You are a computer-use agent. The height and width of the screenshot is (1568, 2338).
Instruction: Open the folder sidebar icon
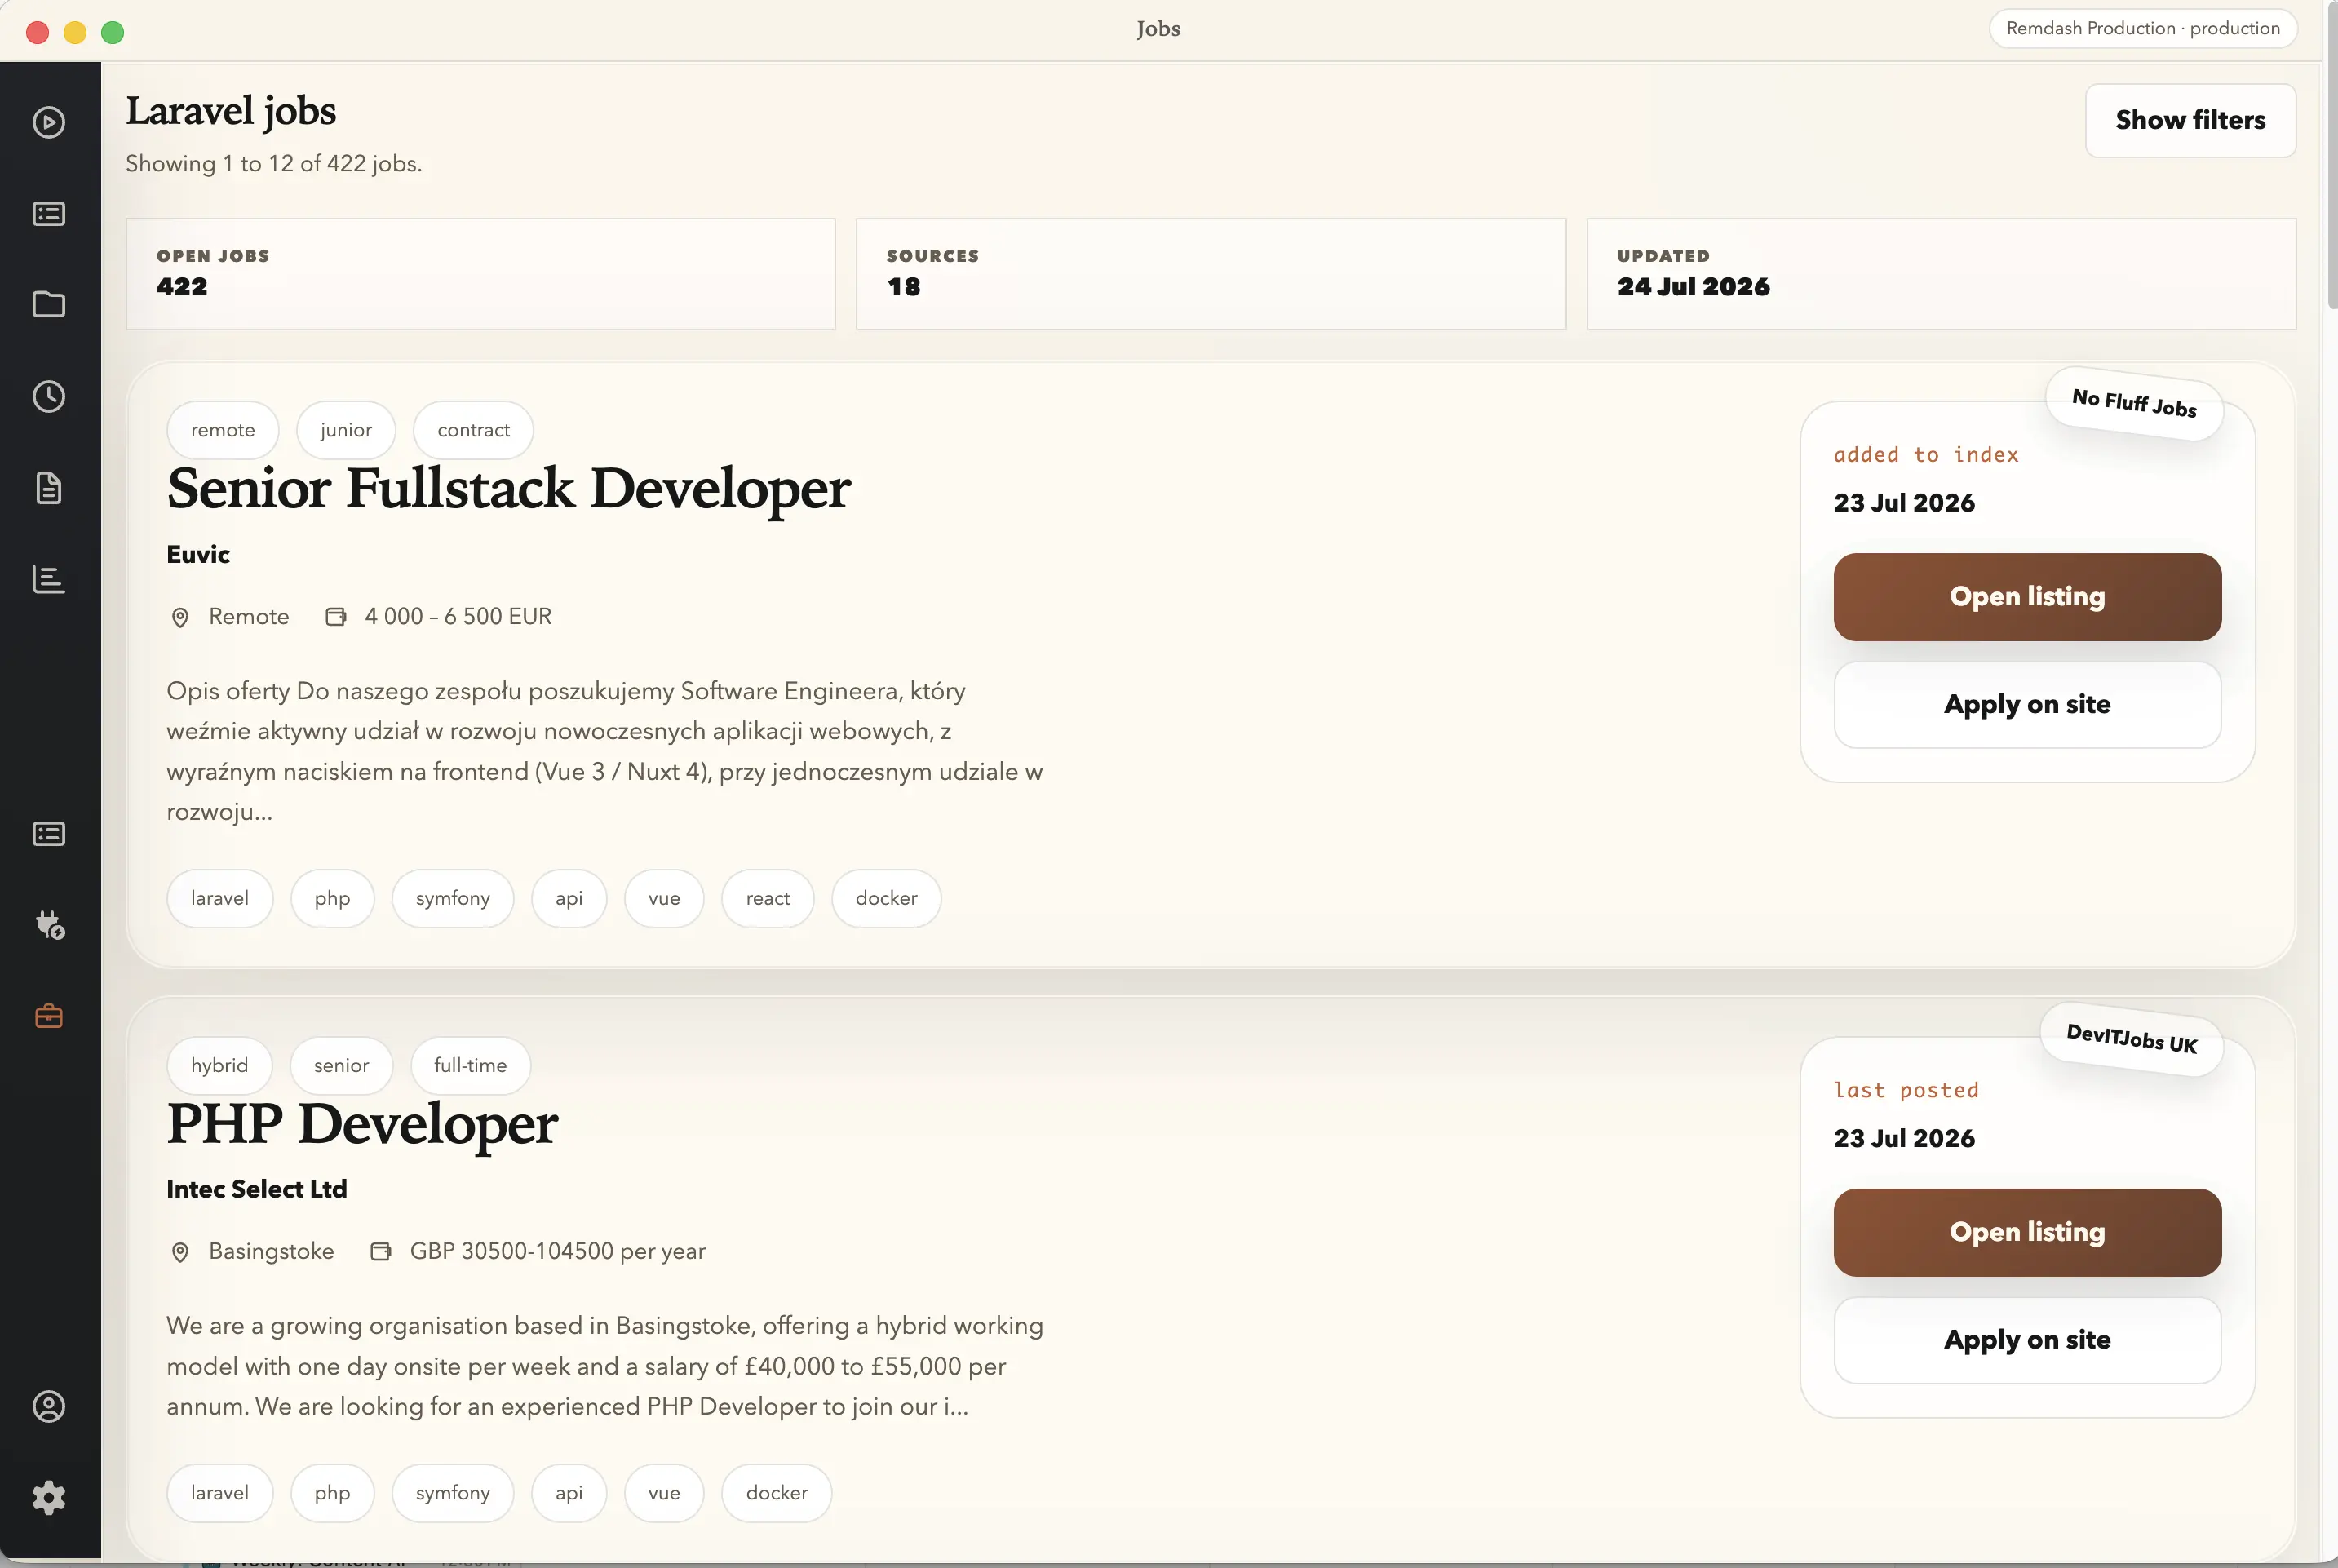coord(49,305)
